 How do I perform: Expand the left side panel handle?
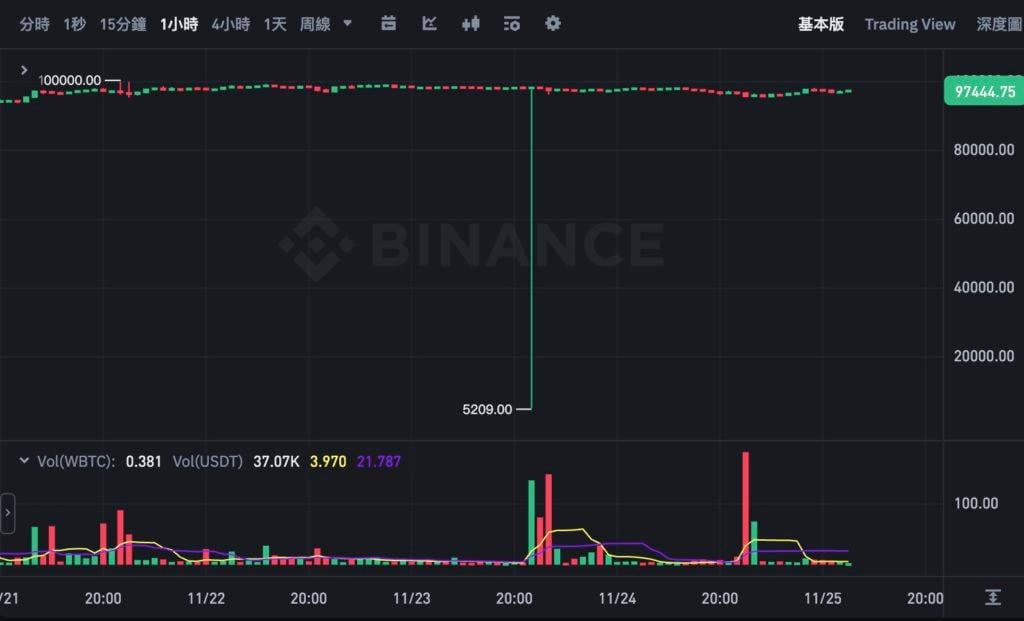[8, 513]
